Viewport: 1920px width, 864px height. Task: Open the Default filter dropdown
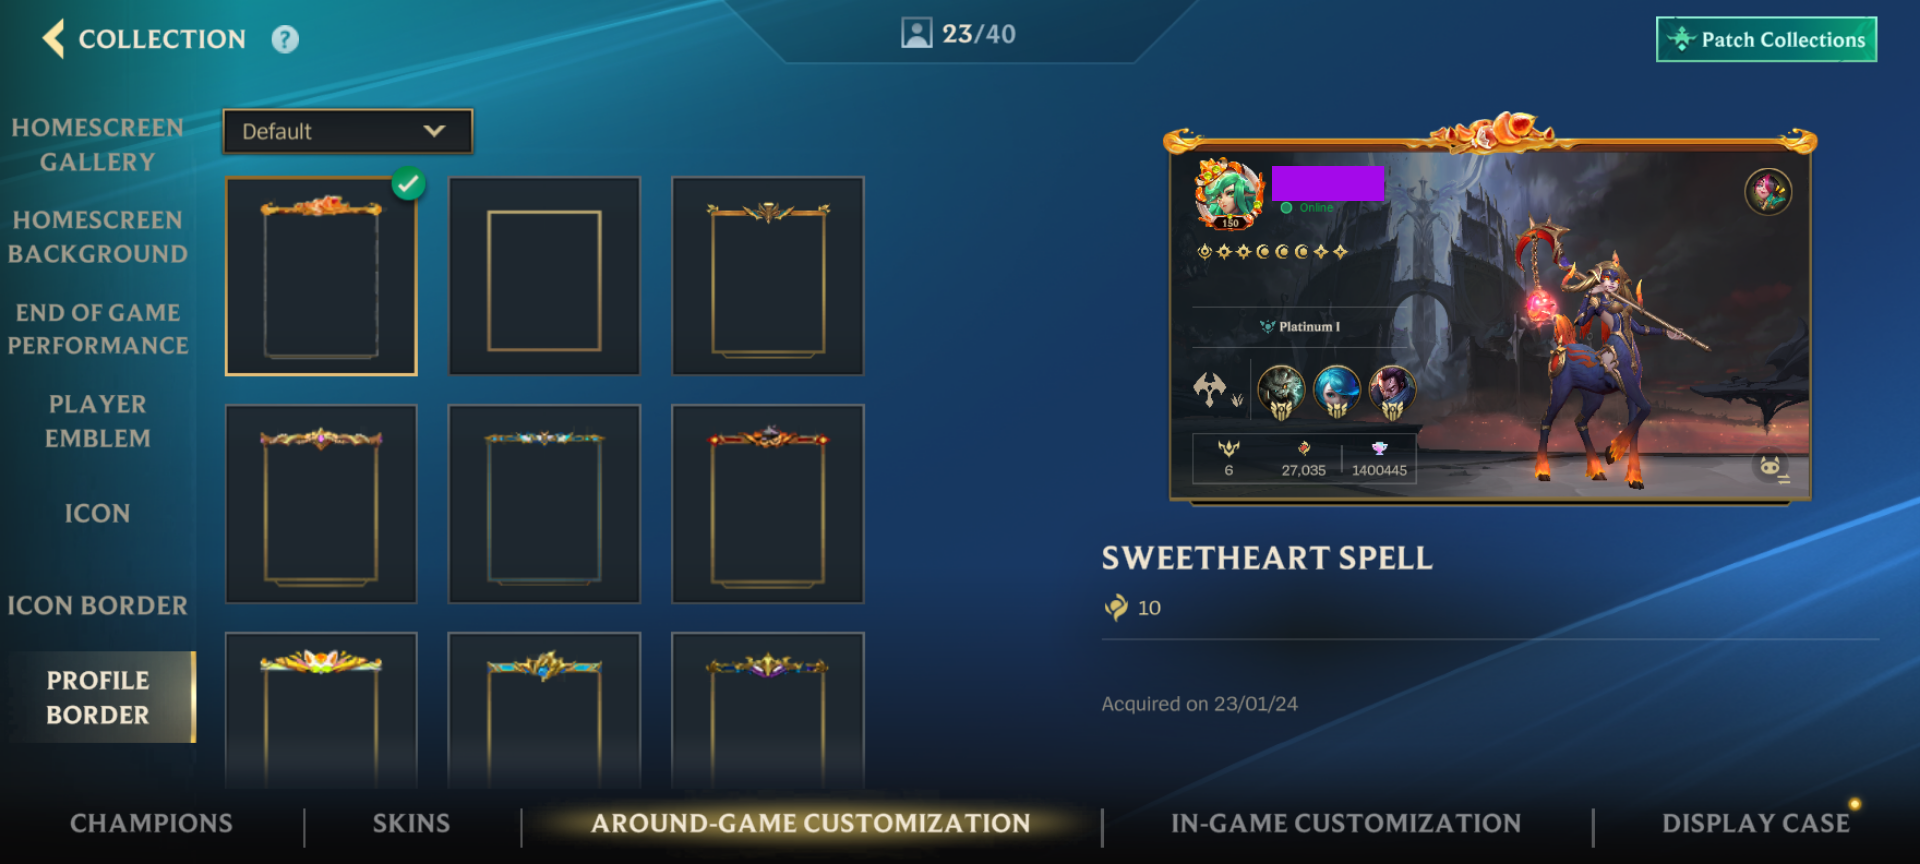[347, 131]
